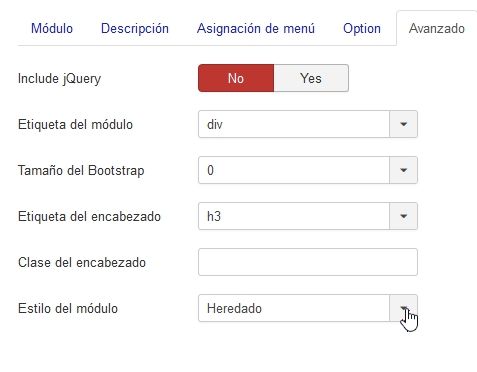Select the Option tab
Image resolution: width=477 pixels, height=372 pixels.
coord(362,28)
